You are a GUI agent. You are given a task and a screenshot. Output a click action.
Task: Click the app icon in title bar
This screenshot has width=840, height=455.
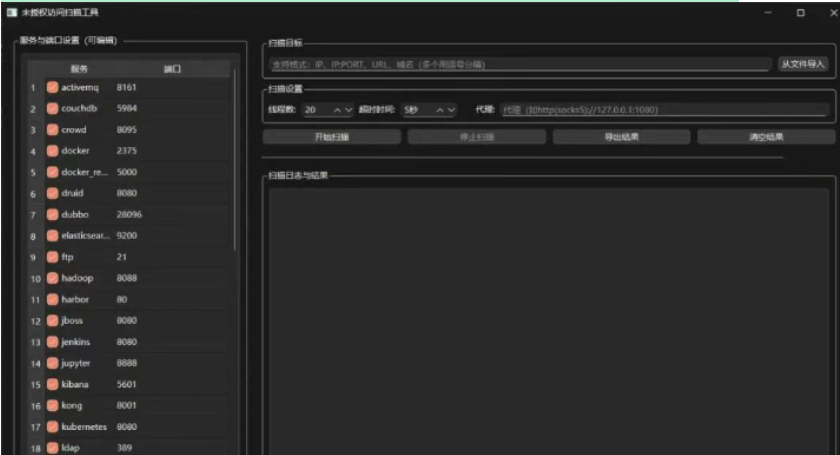pyautogui.click(x=12, y=12)
